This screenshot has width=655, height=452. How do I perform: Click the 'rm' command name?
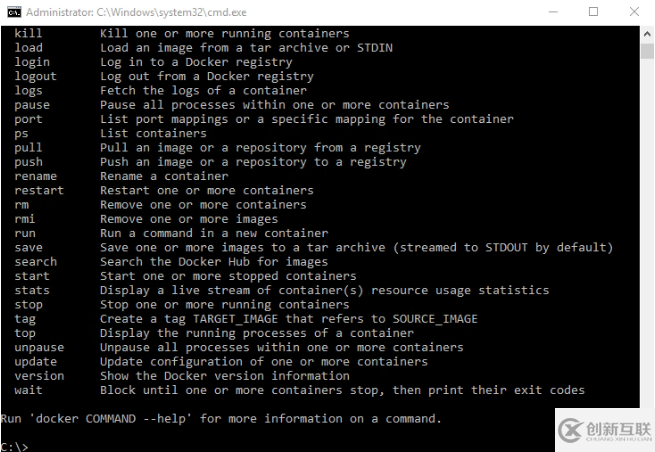[22, 205]
